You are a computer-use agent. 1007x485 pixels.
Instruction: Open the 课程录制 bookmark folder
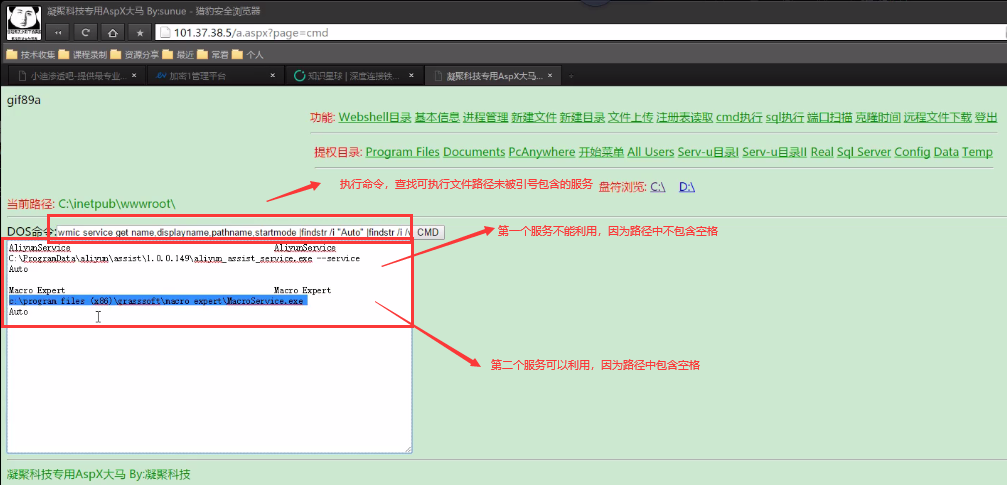pyautogui.click(x=83, y=54)
